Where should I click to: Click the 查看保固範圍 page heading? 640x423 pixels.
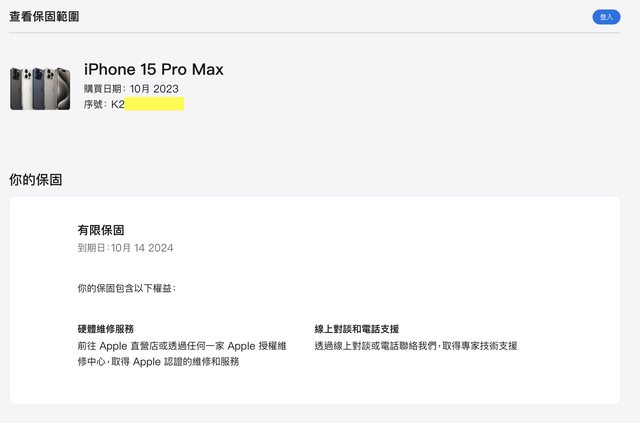click(45, 17)
